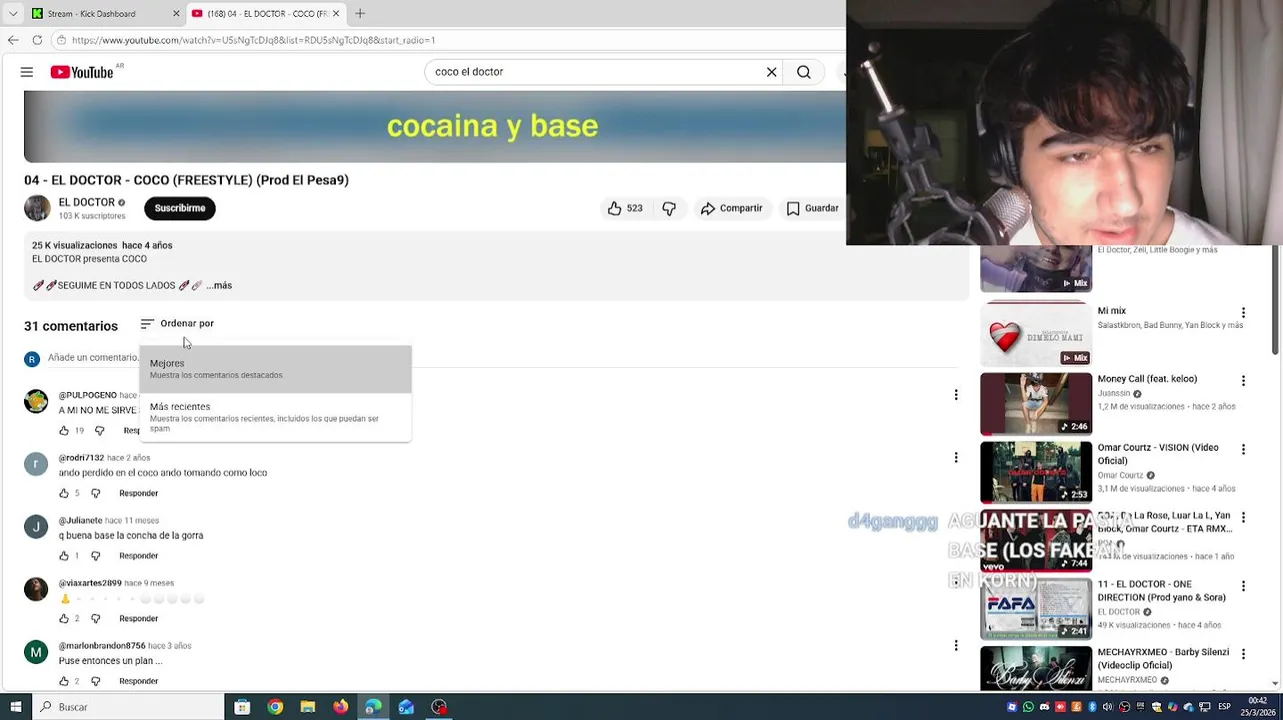Screen dimensions: 1283x720
Task: Clear the search box with the X
Action: point(771,72)
